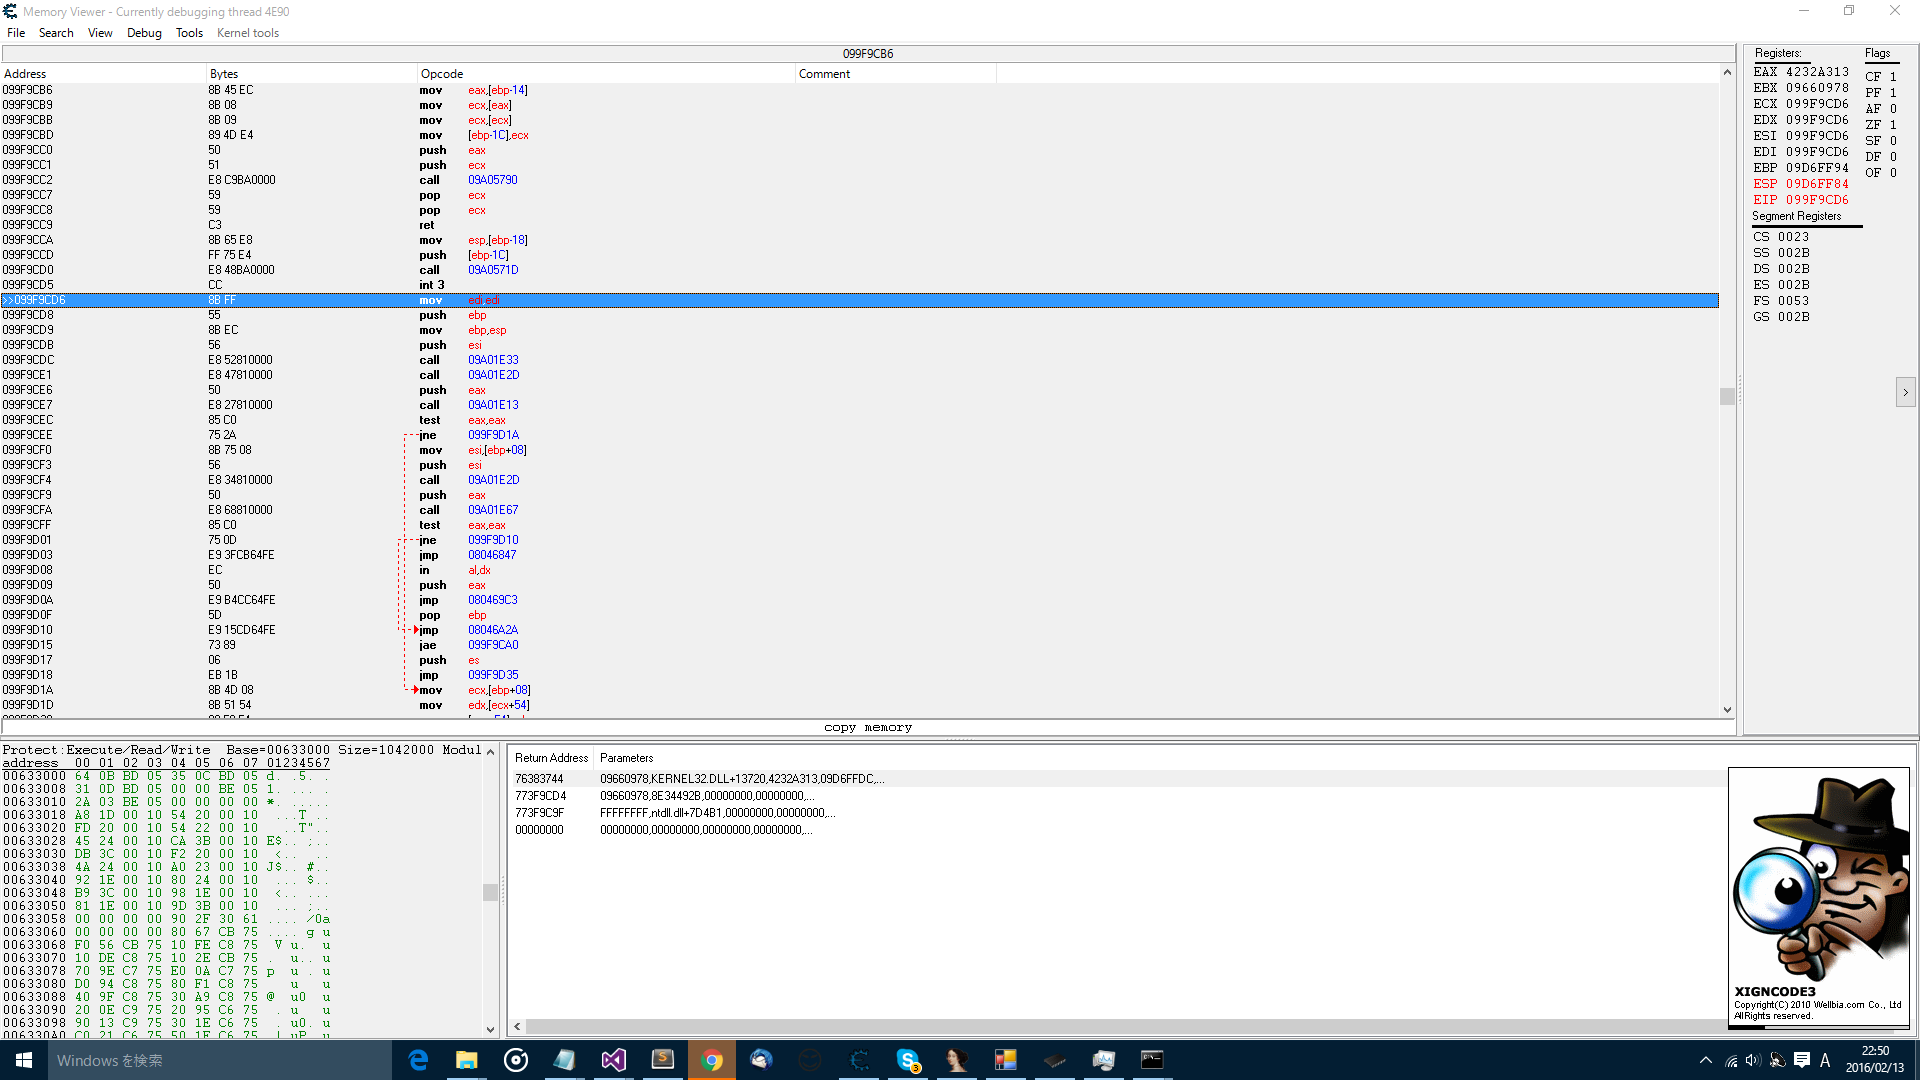Click the Visual Studio taskbar icon
The width and height of the screenshot is (1920, 1080).
point(613,1060)
